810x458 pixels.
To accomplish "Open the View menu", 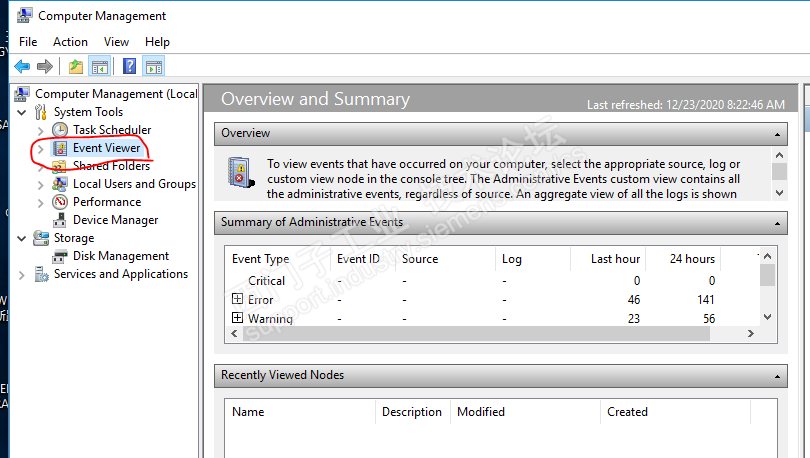I will tap(116, 42).
